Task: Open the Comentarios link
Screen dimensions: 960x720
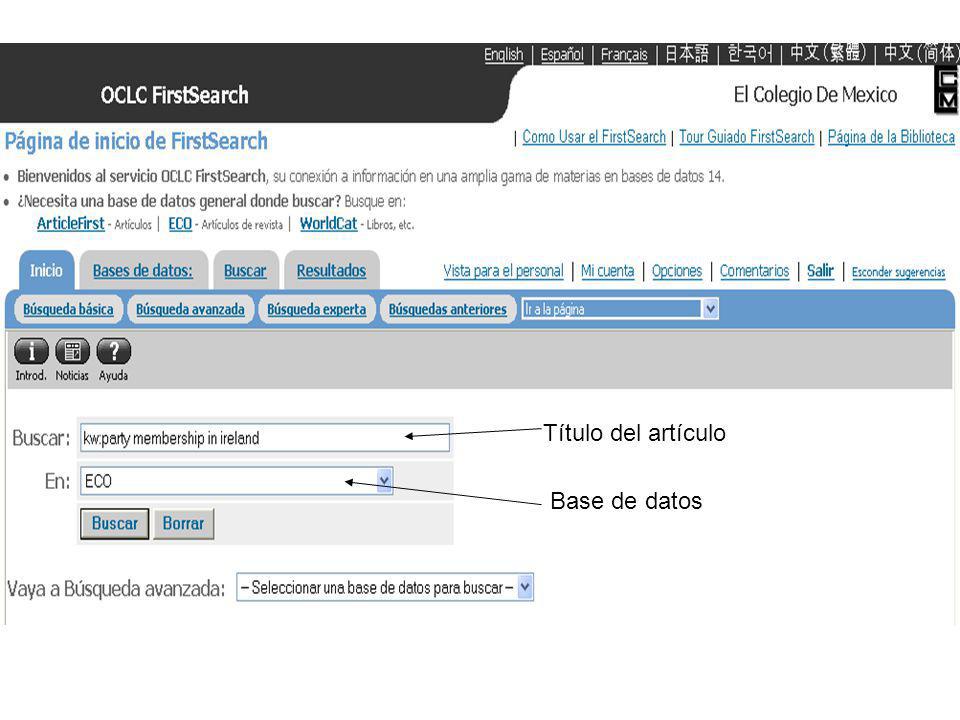Action: tap(754, 271)
